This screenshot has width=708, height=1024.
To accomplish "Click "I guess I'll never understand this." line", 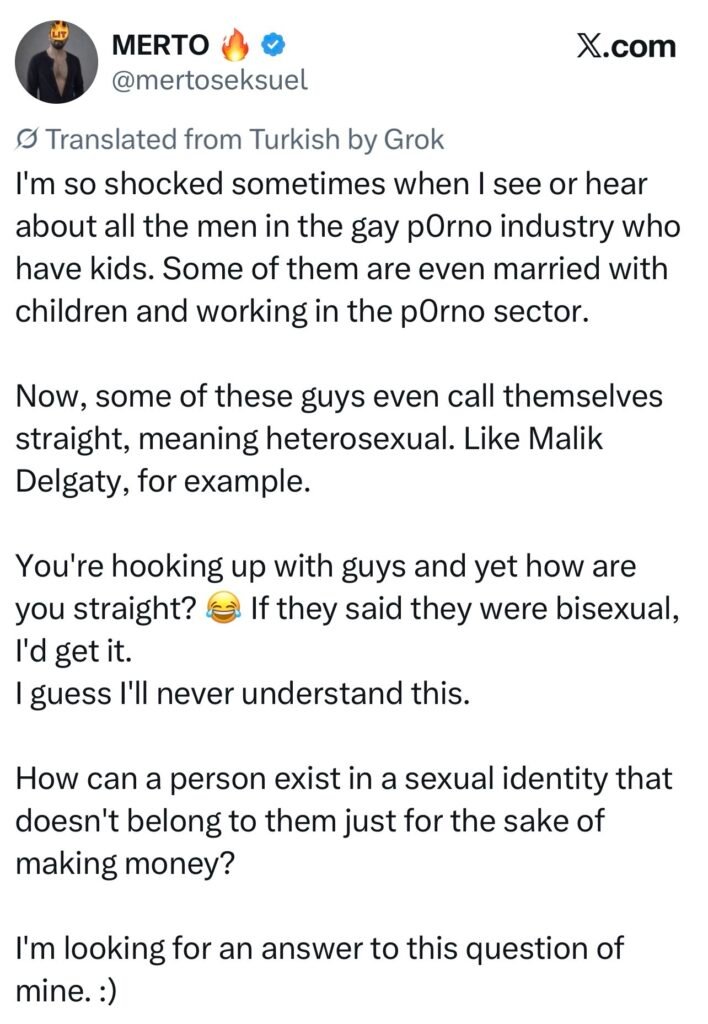I will [242, 693].
